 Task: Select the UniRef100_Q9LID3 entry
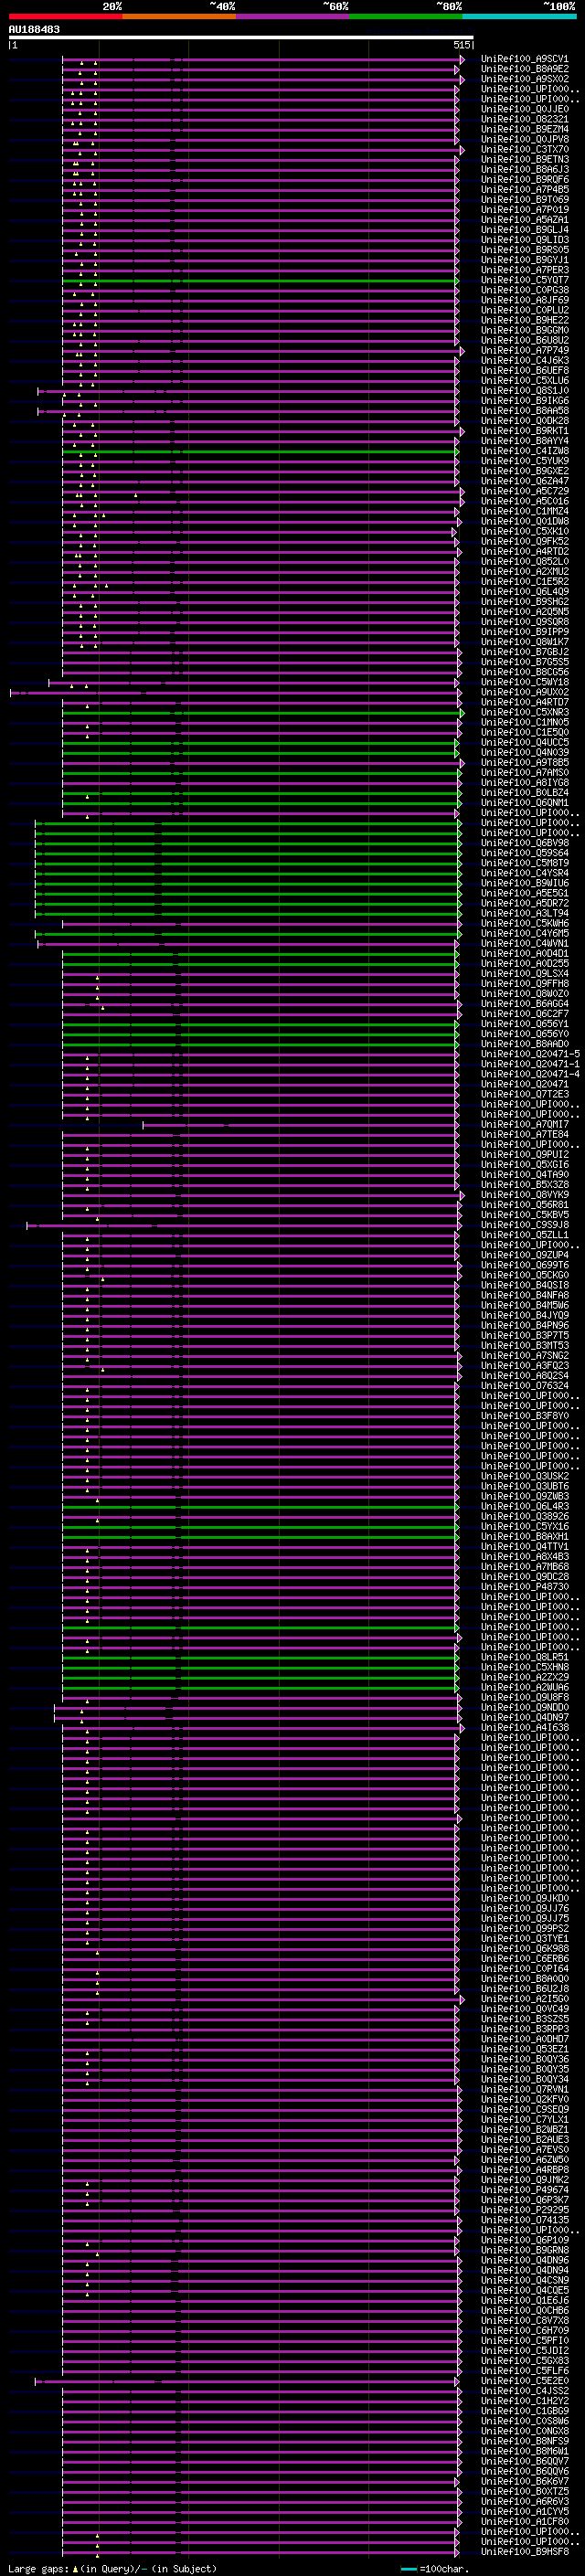click(x=525, y=240)
